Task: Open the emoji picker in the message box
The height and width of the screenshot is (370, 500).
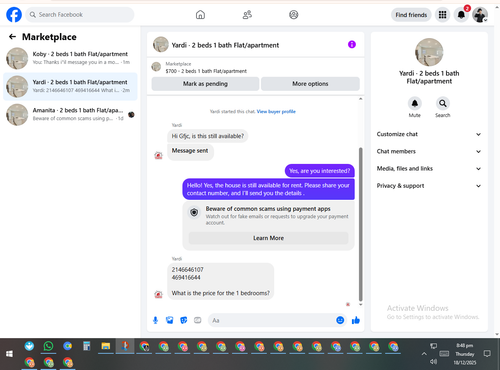Action: click(x=340, y=320)
